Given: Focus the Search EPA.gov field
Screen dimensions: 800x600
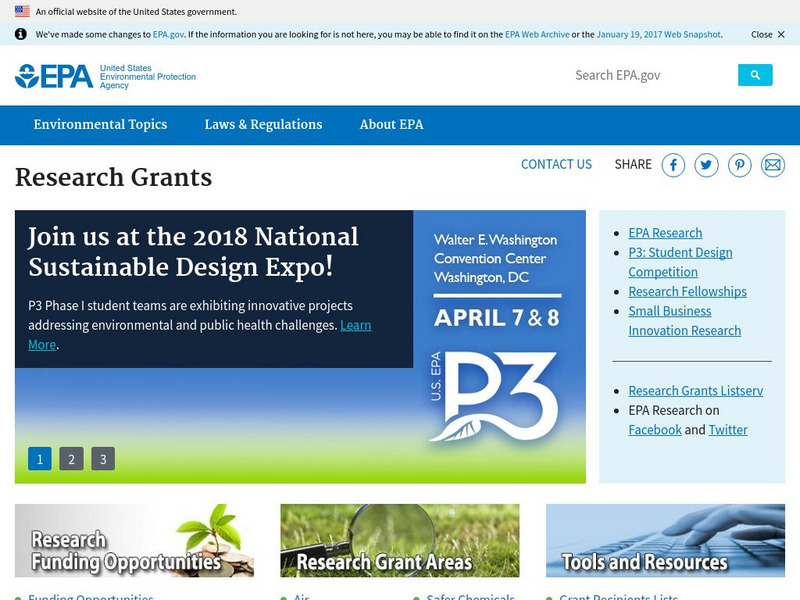Looking at the screenshot, I should (x=653, y=75).
